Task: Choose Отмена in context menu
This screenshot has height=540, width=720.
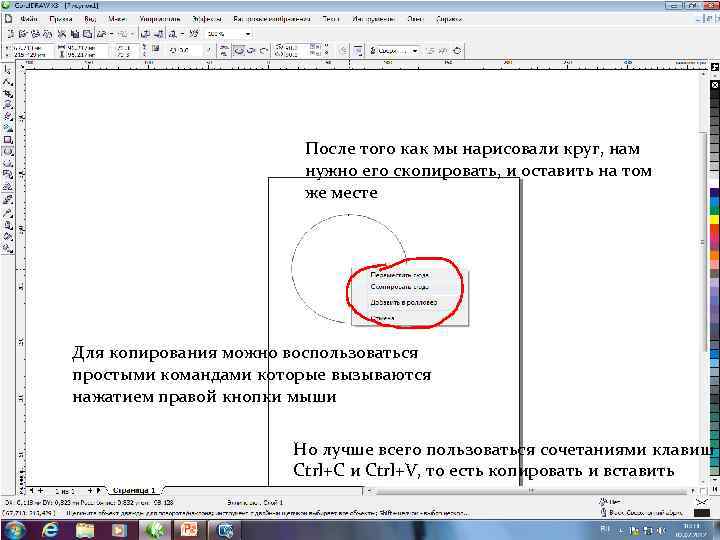Action: tap(382, 318)
